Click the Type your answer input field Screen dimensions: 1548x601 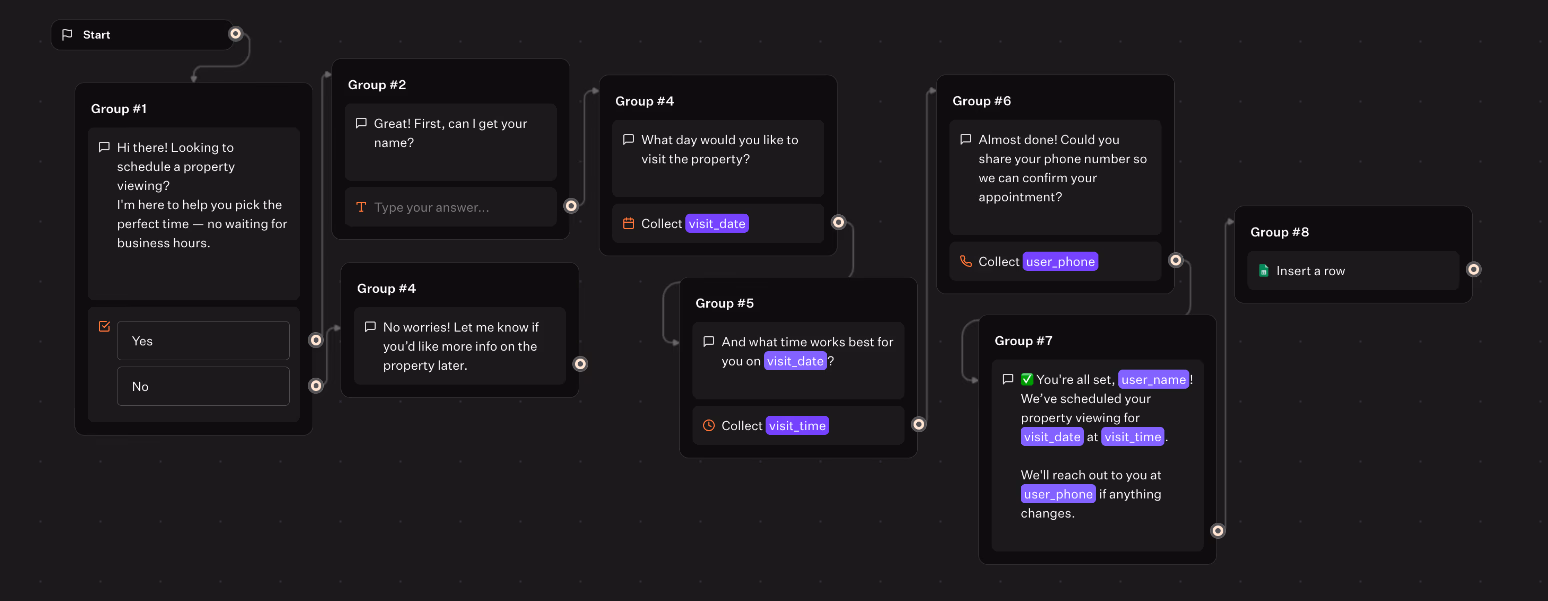pyautogui.click(x=460, y=208)
